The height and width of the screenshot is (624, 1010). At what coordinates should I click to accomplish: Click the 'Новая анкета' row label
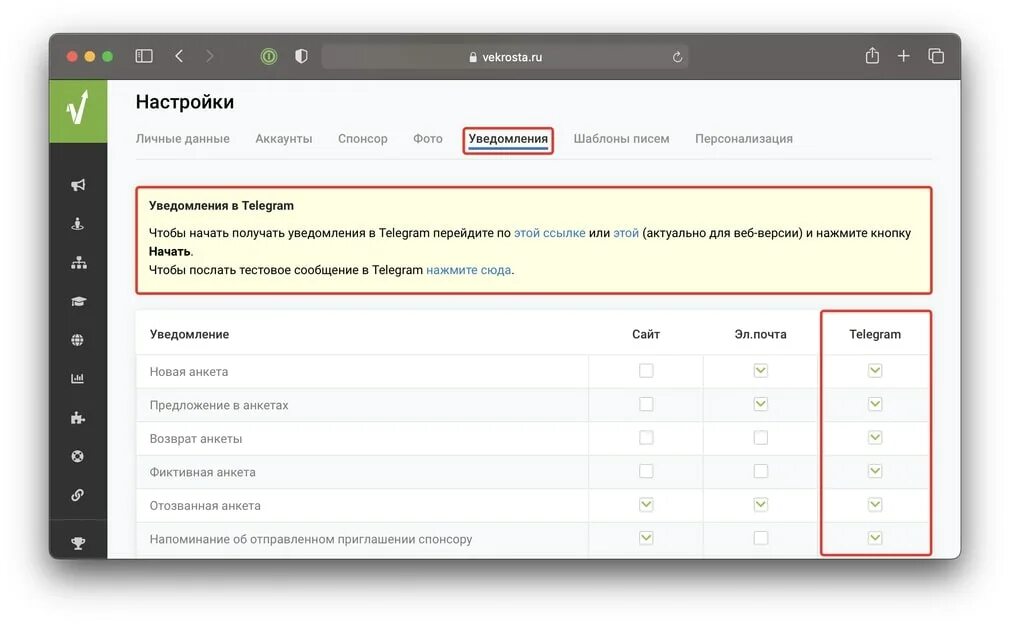tap(189, 372)
